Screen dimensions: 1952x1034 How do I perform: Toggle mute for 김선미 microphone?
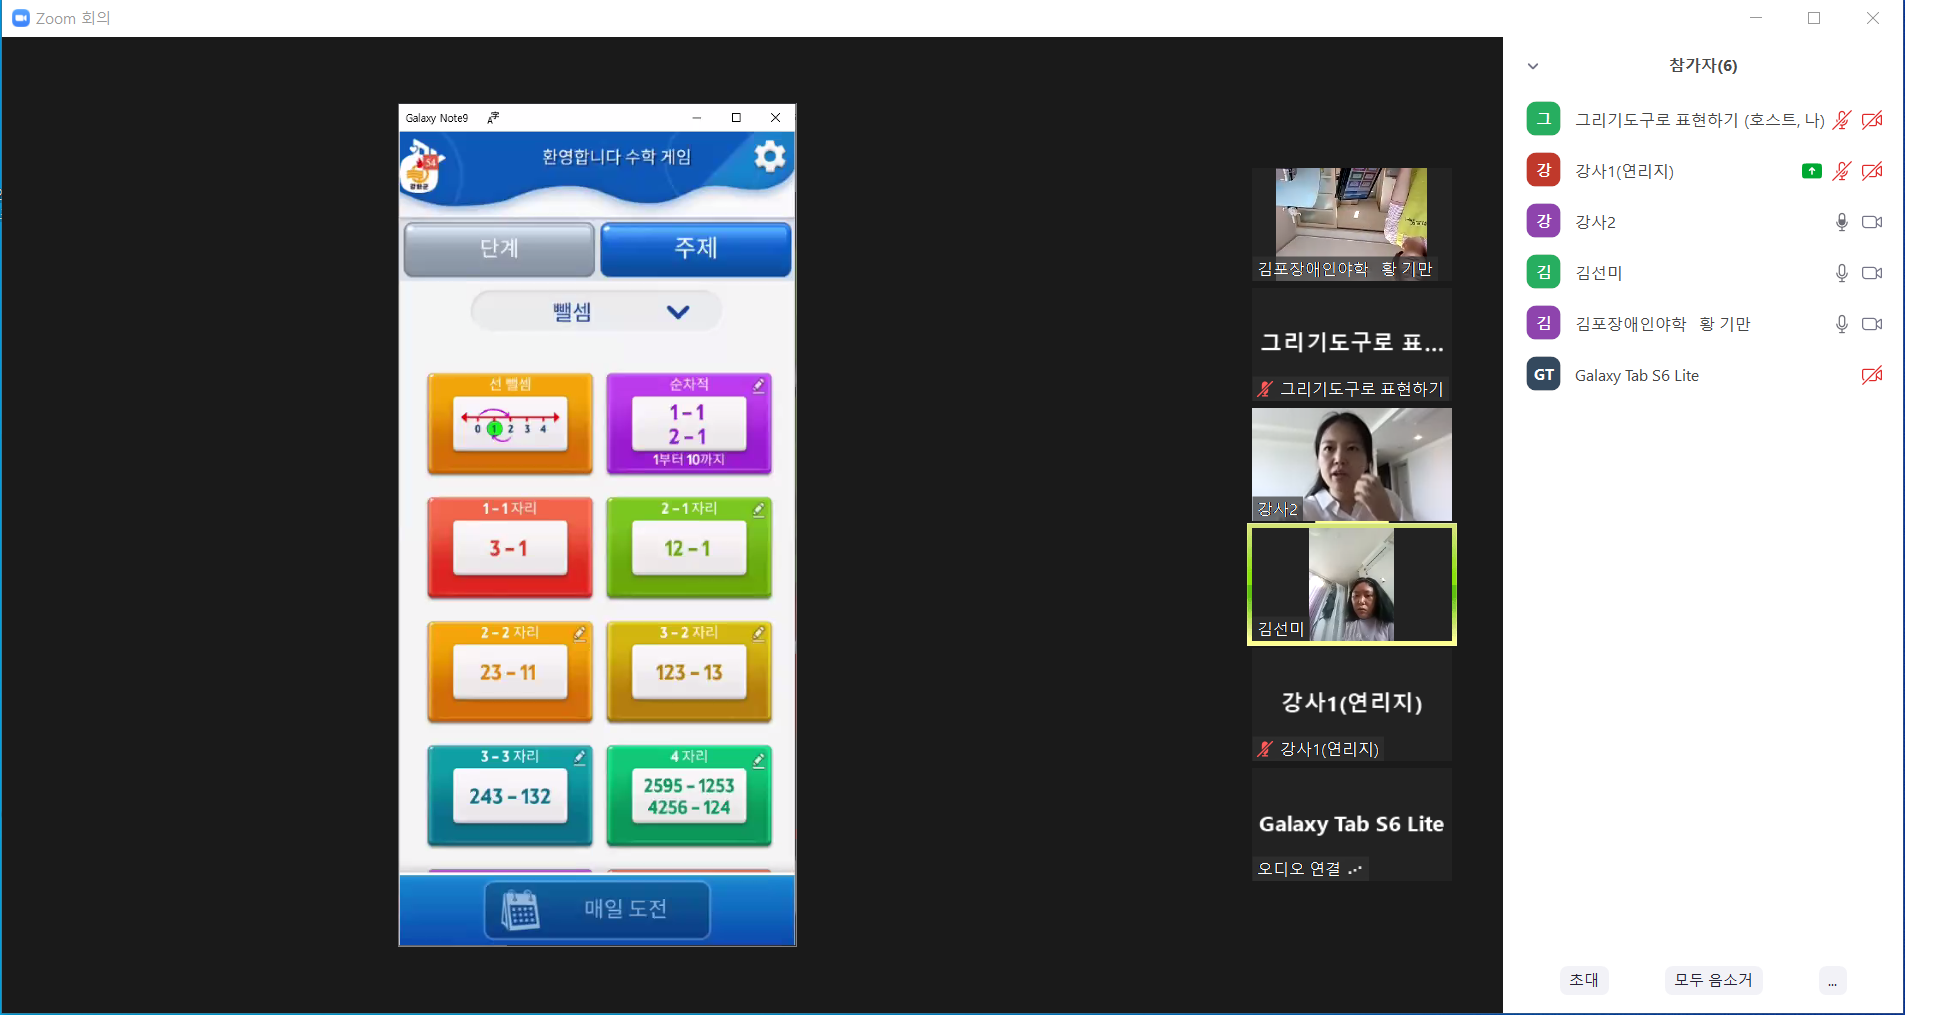(x=1841, y=273)
